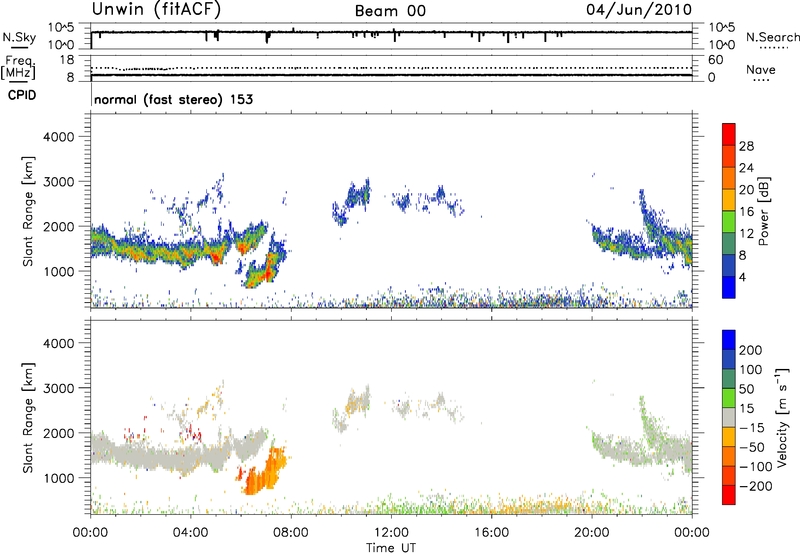Click the 'Beam 00' label

click(x=390, y=11)
